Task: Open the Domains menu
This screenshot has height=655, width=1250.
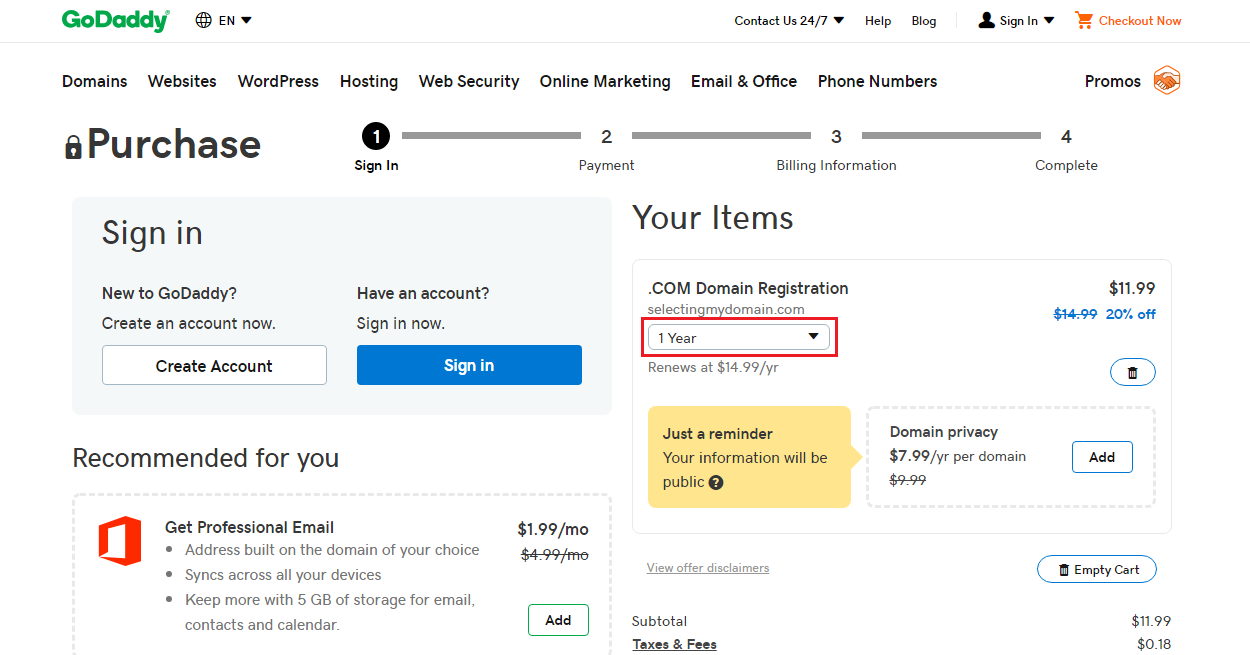Action: click(x=95, y=81)
